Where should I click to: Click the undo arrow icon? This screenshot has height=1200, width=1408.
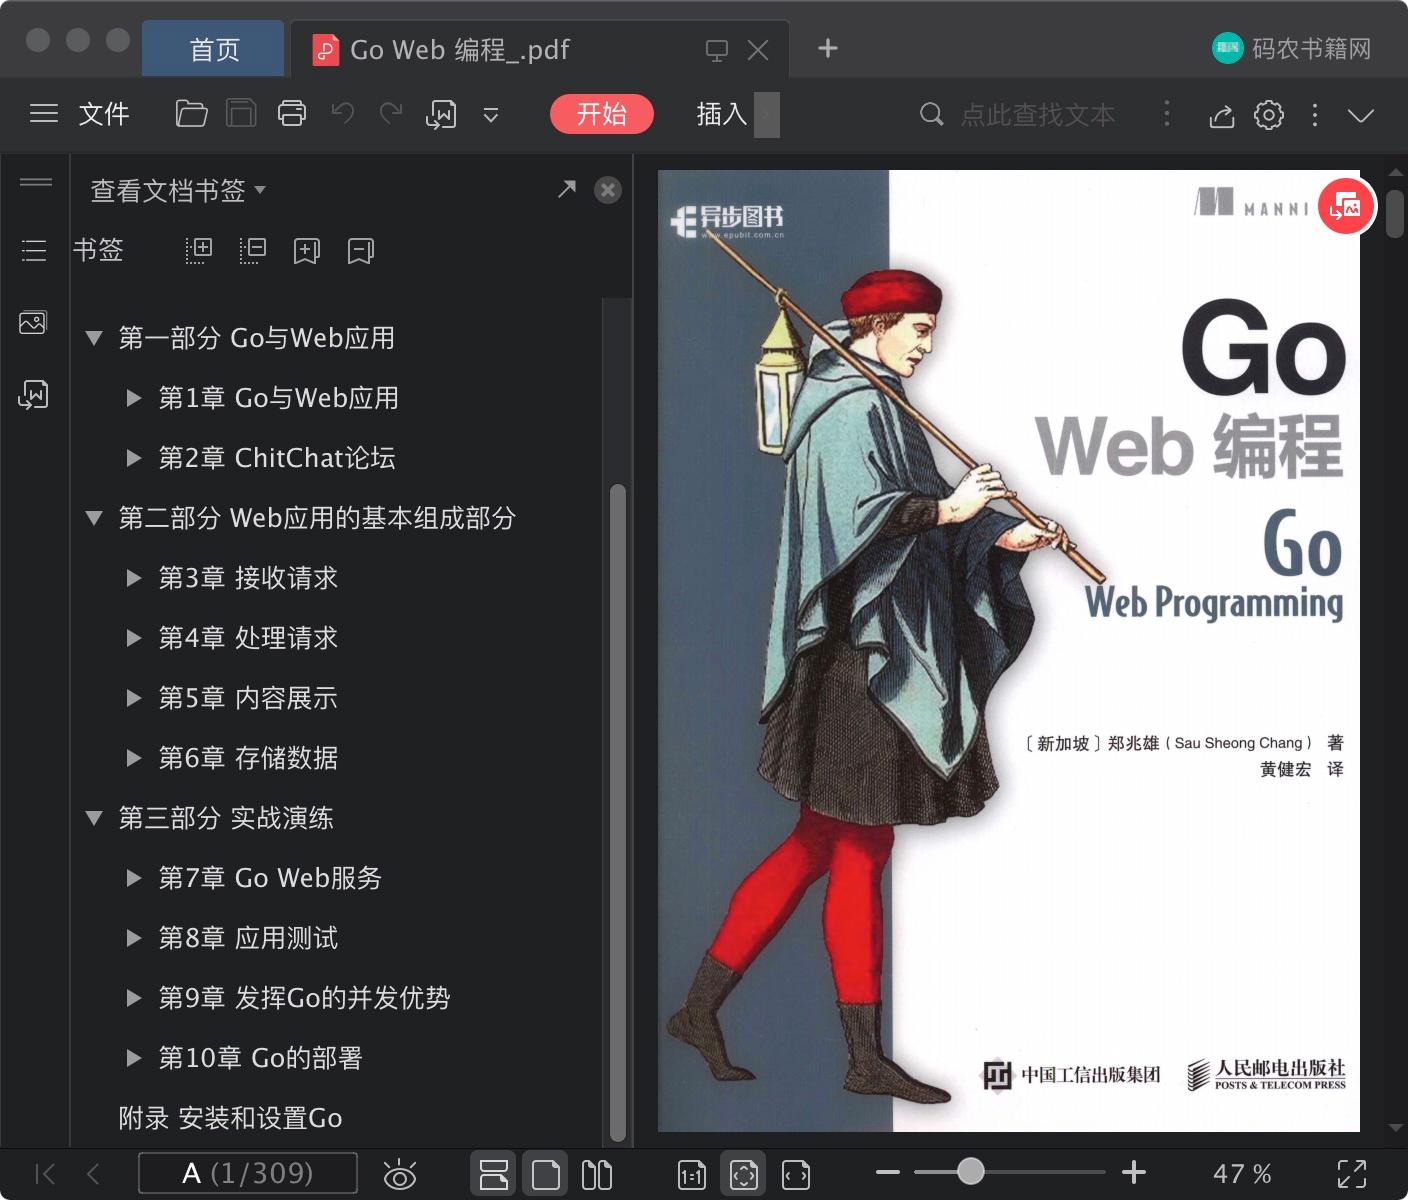[343, 114]
